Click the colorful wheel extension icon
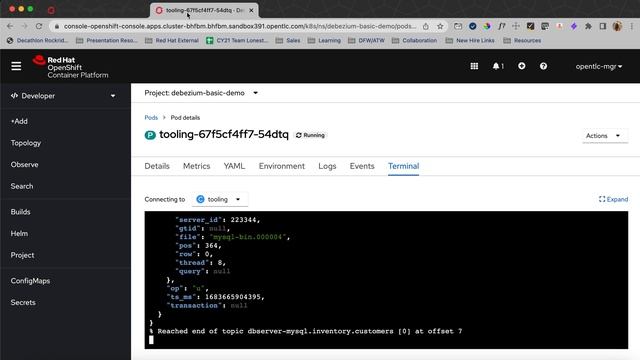This screenshot has width=640, height=360. (x=487, y=26)
